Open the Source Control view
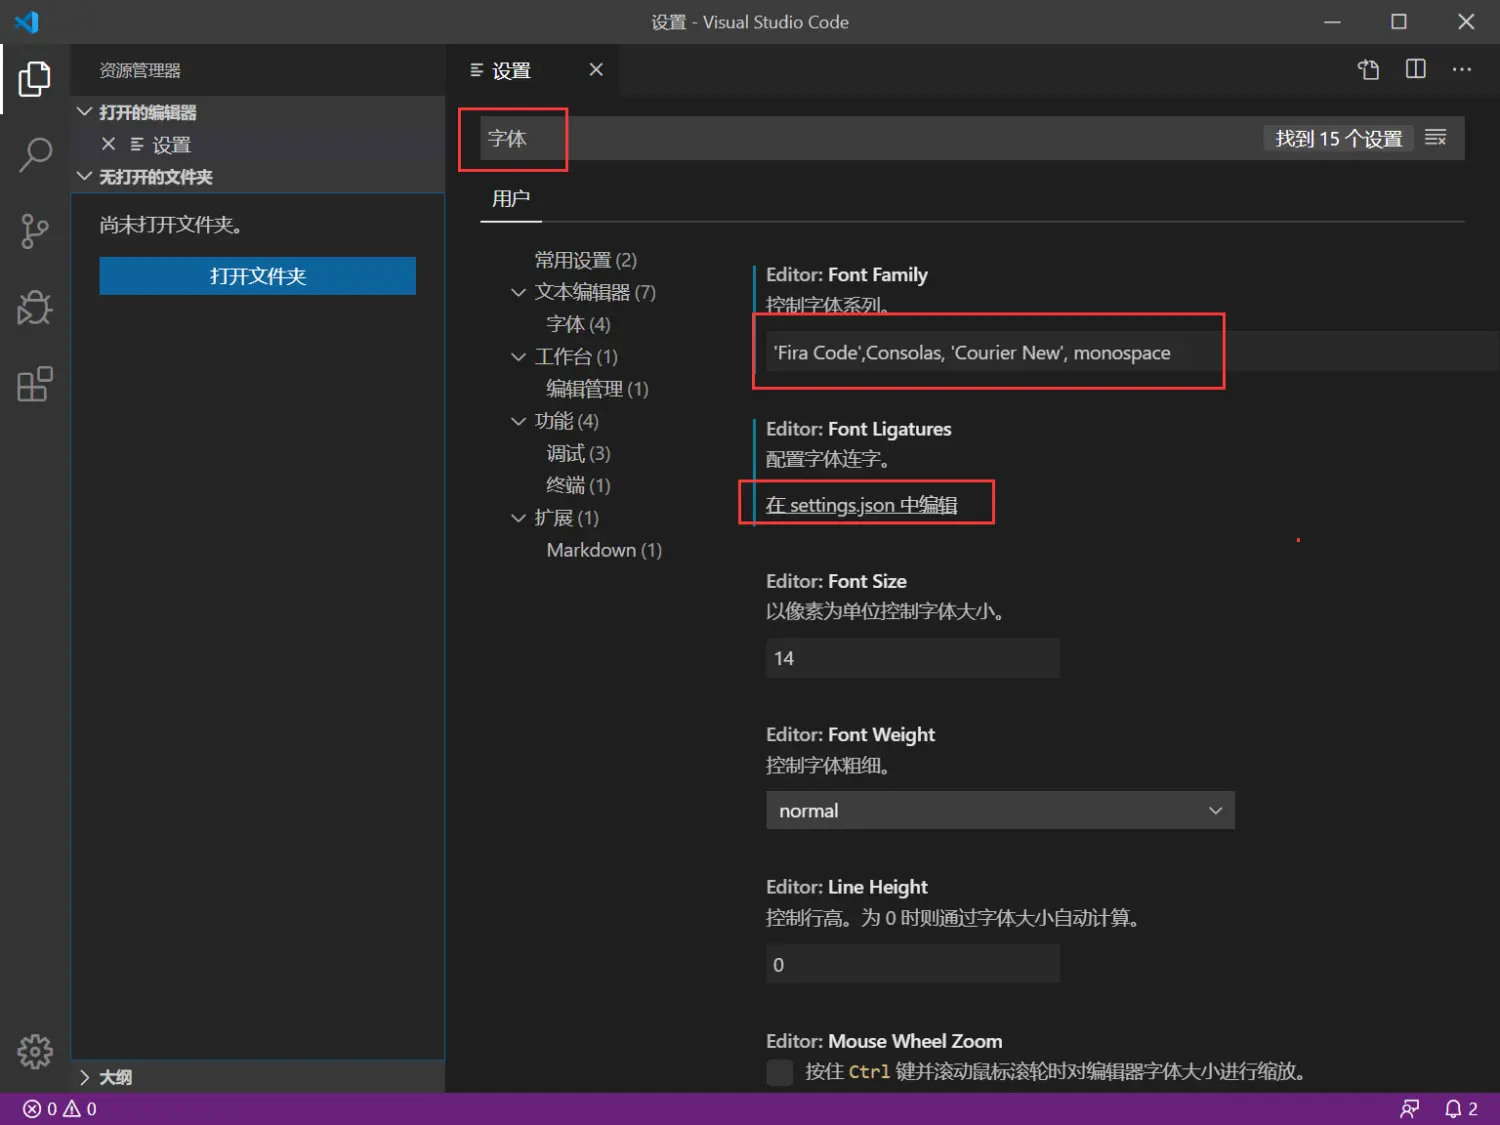This screenshot has width=1500, height=1125. click(x=35, y=231)
